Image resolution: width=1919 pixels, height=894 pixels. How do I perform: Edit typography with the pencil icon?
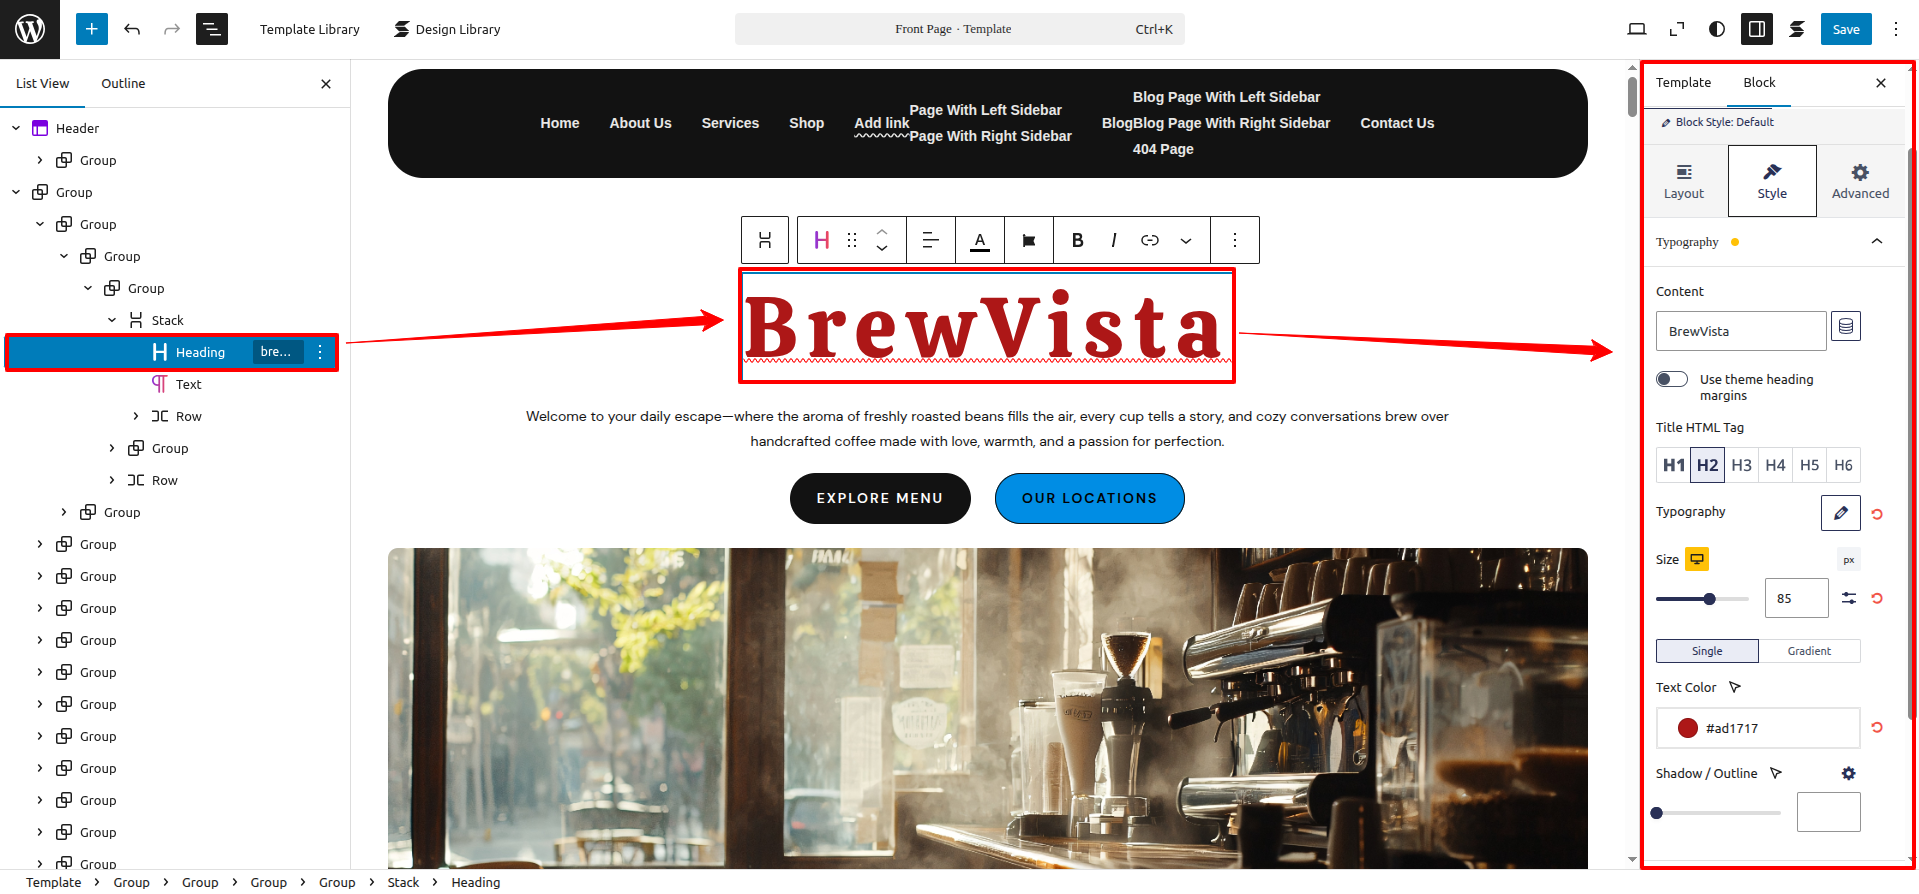(x=1840, y=513)
